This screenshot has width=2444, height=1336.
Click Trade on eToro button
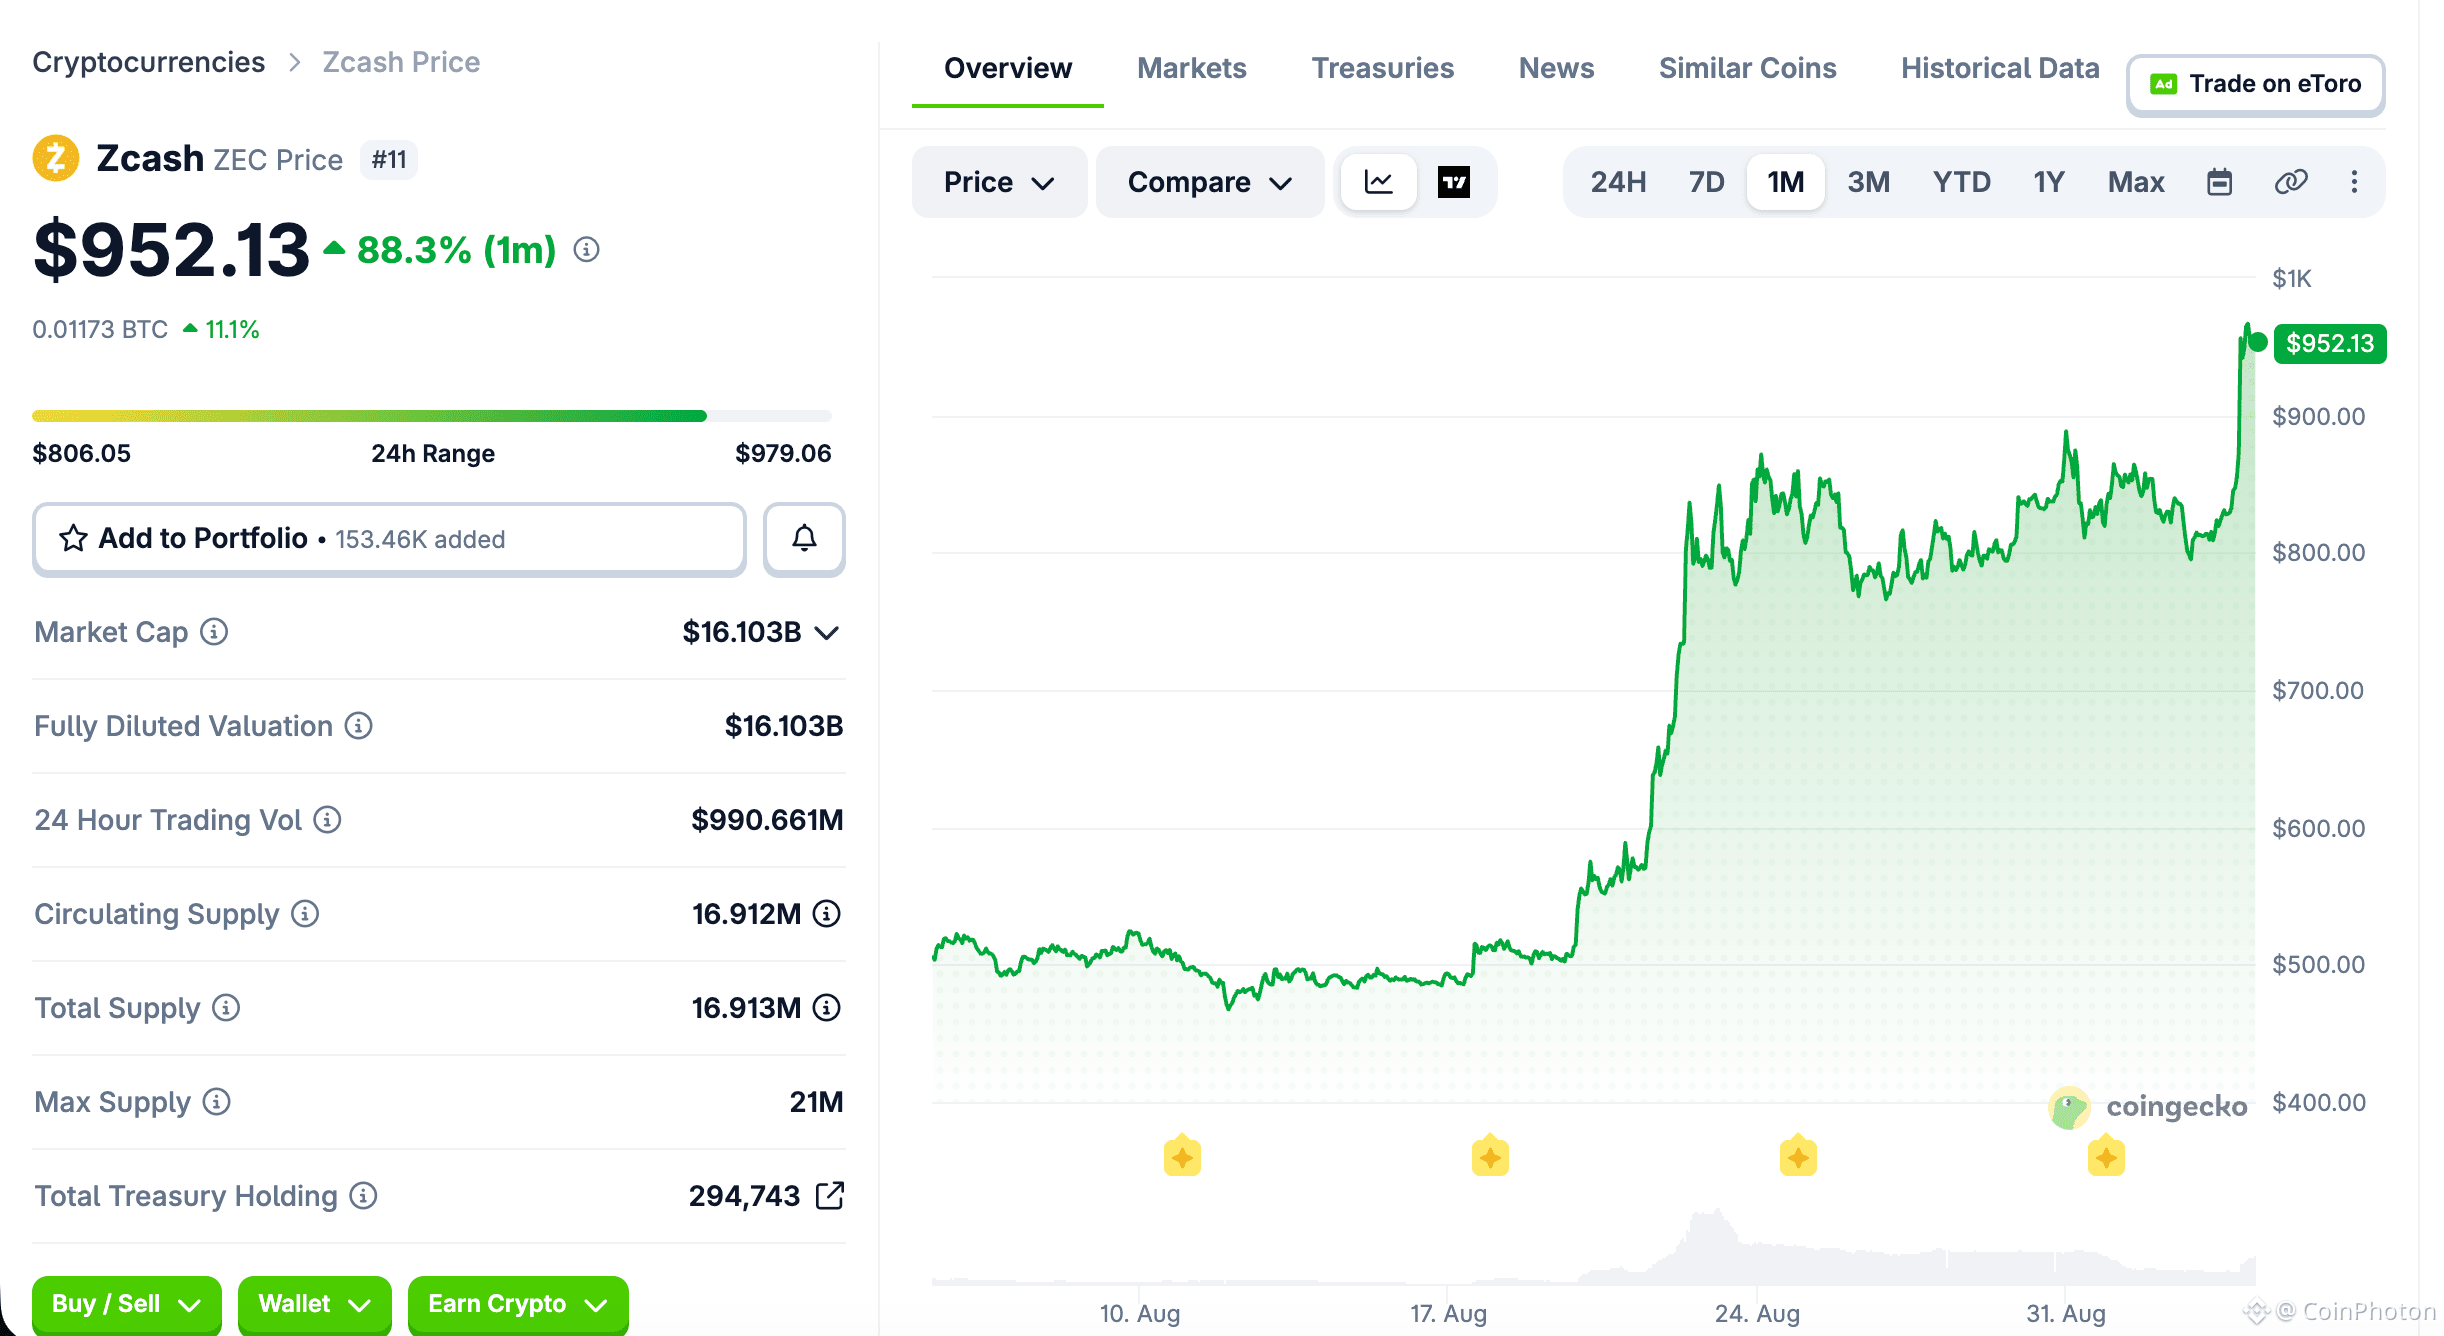tap(2256, 84)
